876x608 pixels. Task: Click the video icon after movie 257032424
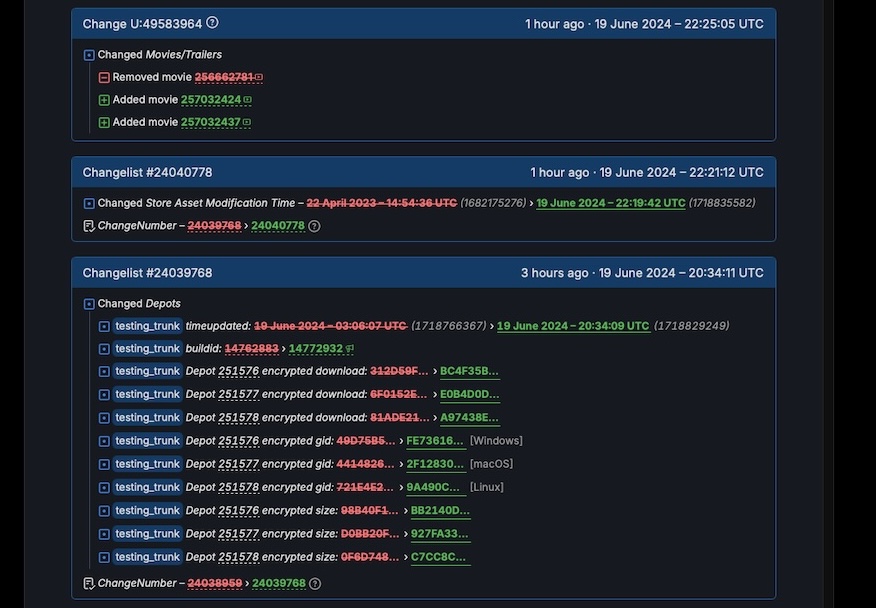point(248,100)
